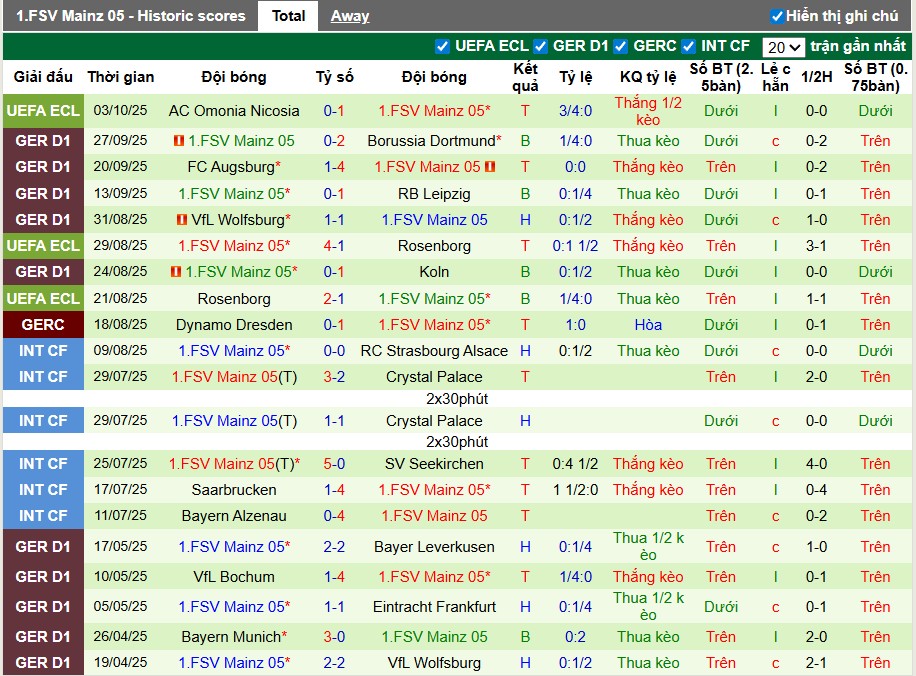
Task: Open the Borussia Dortmund team page
Action: [x=431, y=141]
